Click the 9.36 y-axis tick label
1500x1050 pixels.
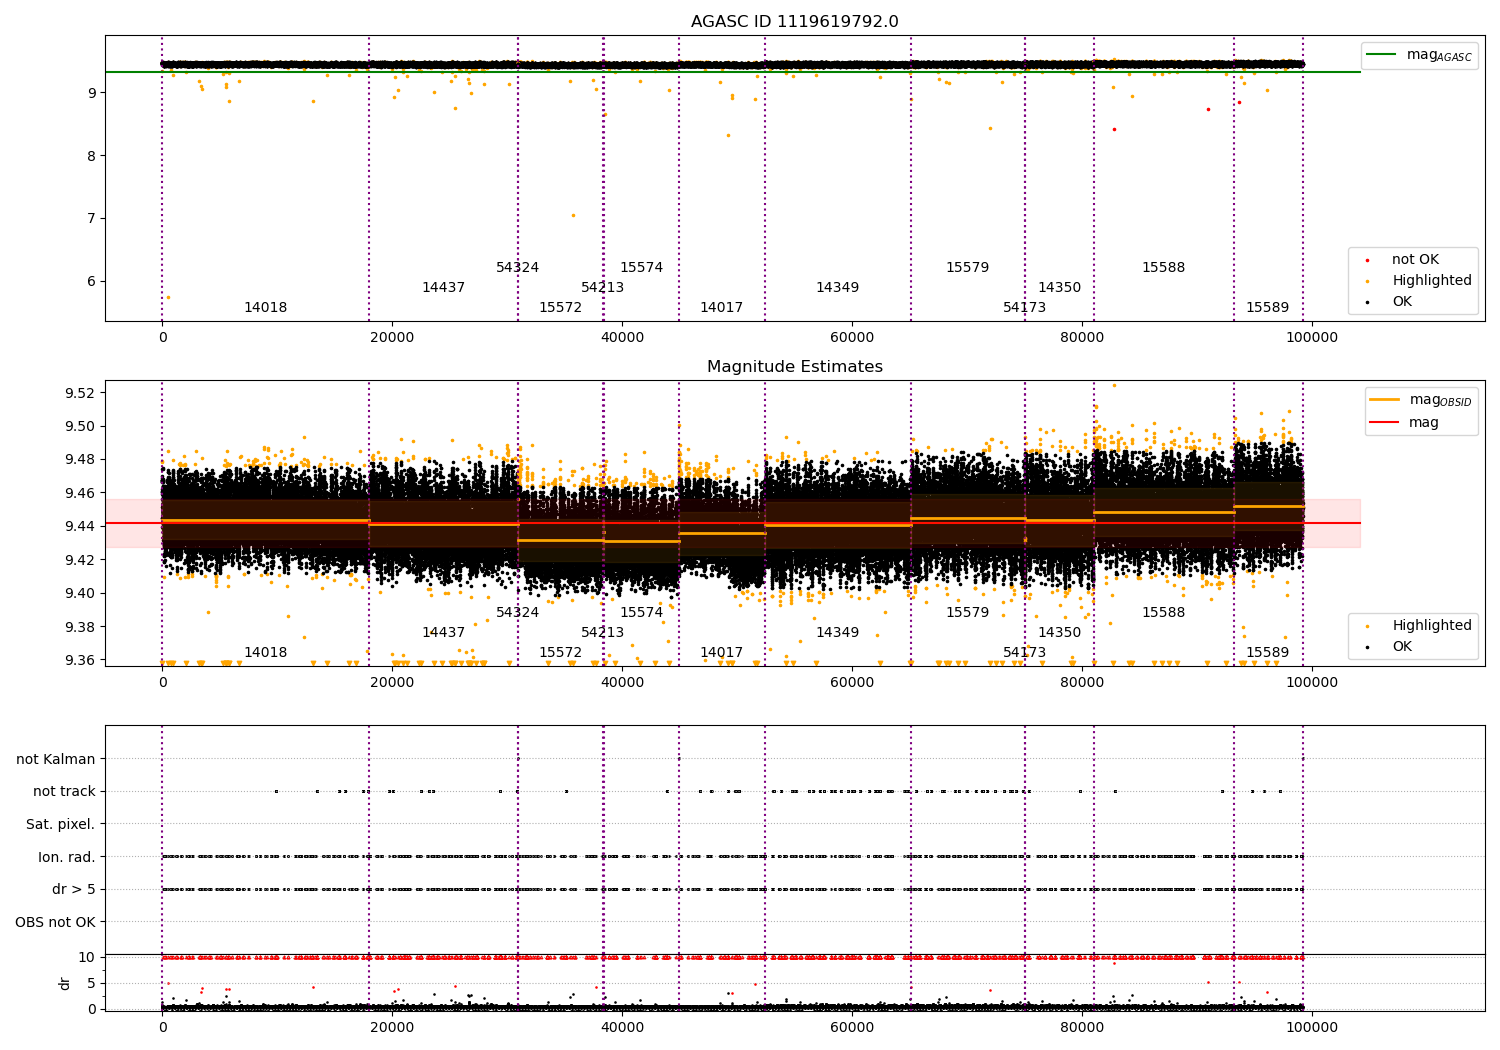(x=82, y=660)
